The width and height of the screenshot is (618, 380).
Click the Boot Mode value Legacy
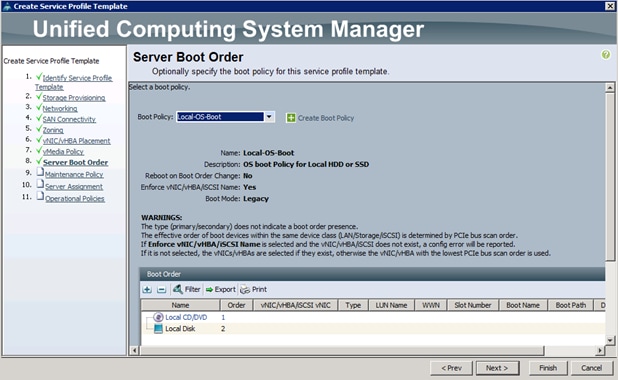point(256,199)
